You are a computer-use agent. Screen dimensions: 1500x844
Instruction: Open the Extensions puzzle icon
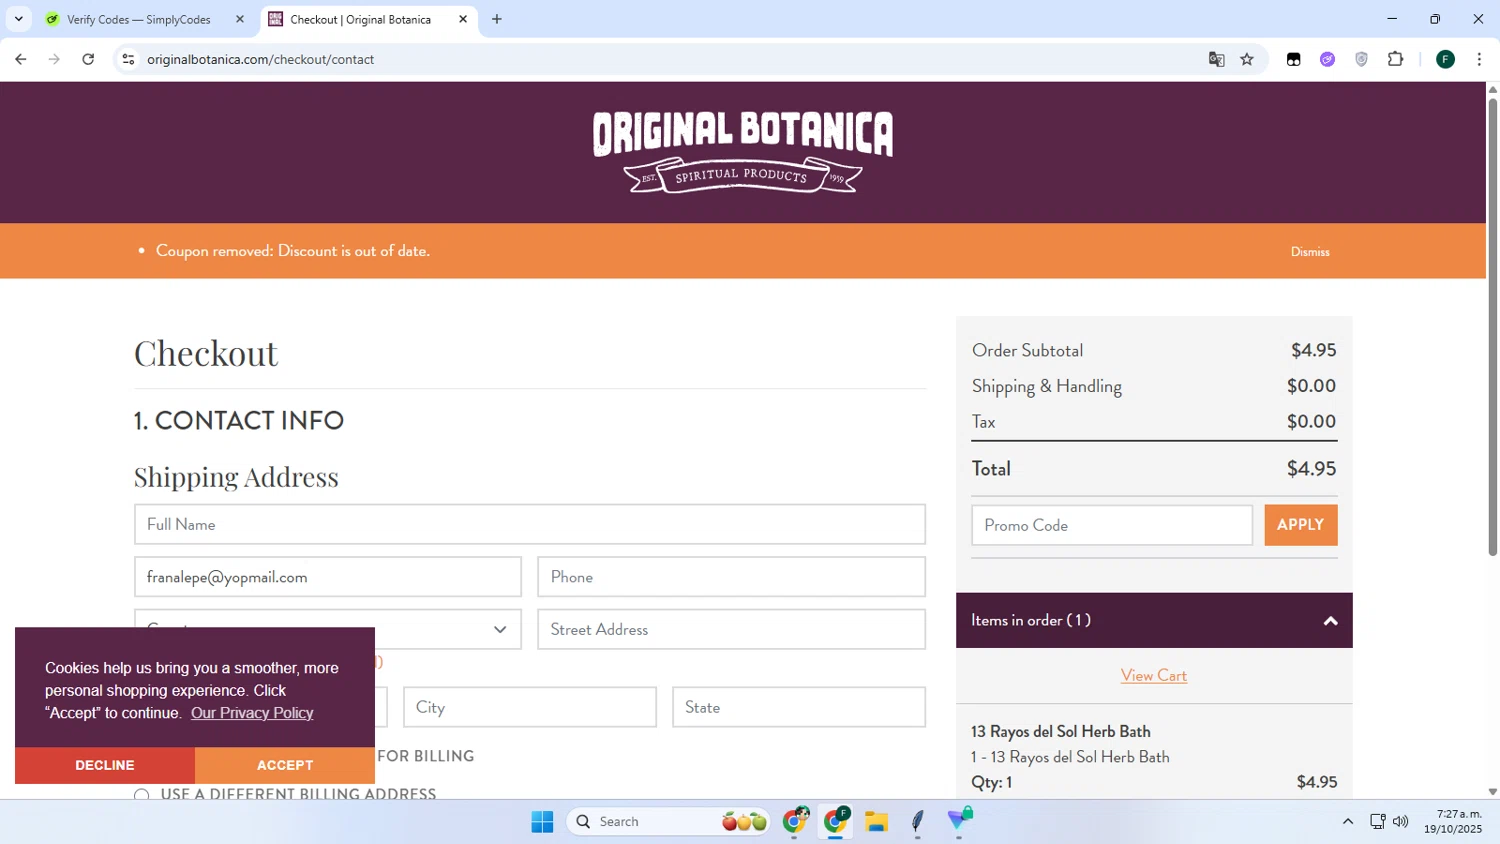[1396, 59]
